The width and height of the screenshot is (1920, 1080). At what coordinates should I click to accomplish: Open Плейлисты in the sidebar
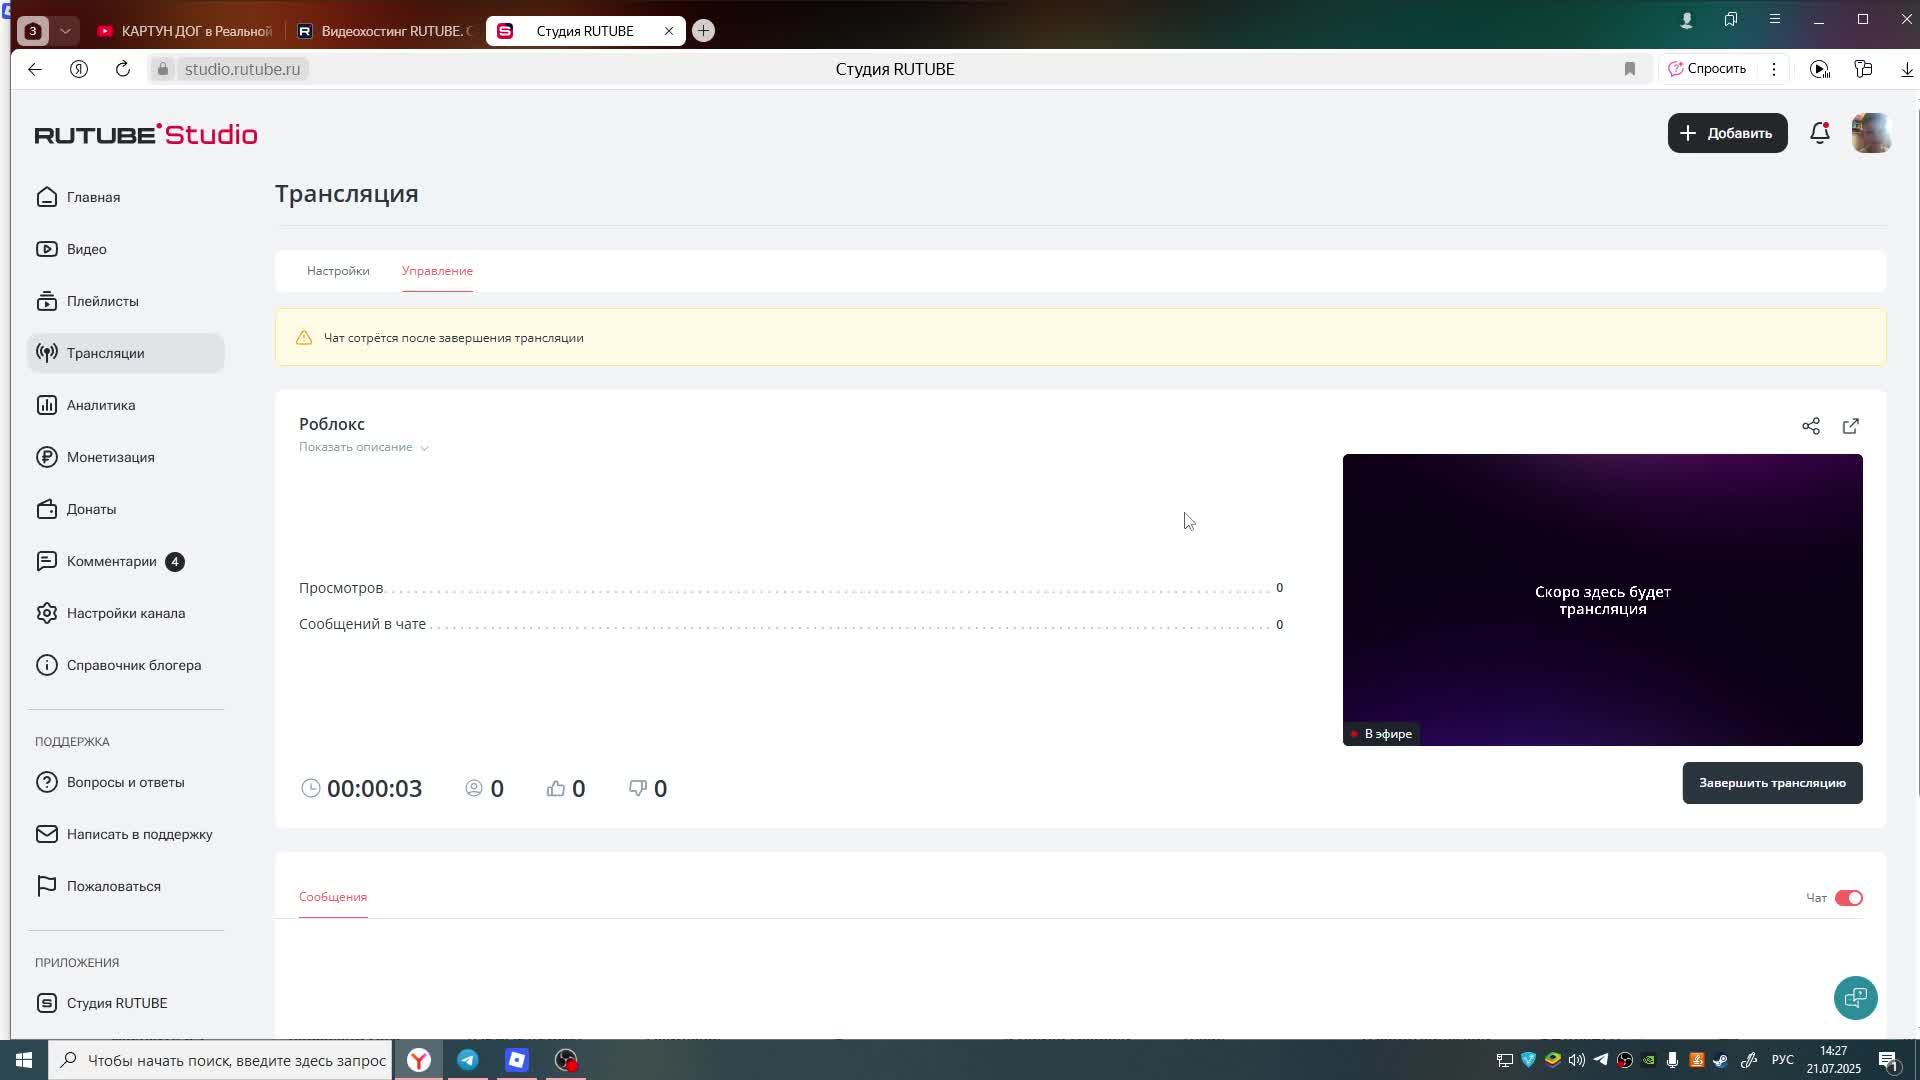102,301
